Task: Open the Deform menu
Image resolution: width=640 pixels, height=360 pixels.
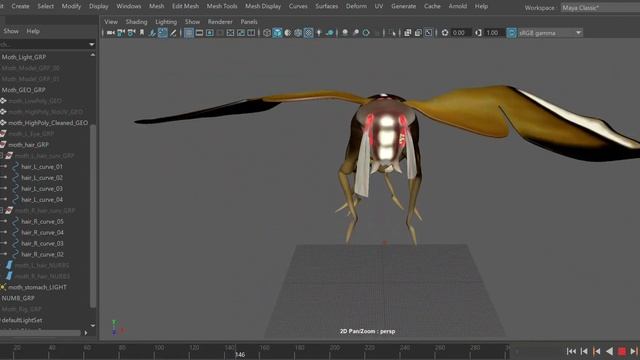Action: click(x=356, y=6)
